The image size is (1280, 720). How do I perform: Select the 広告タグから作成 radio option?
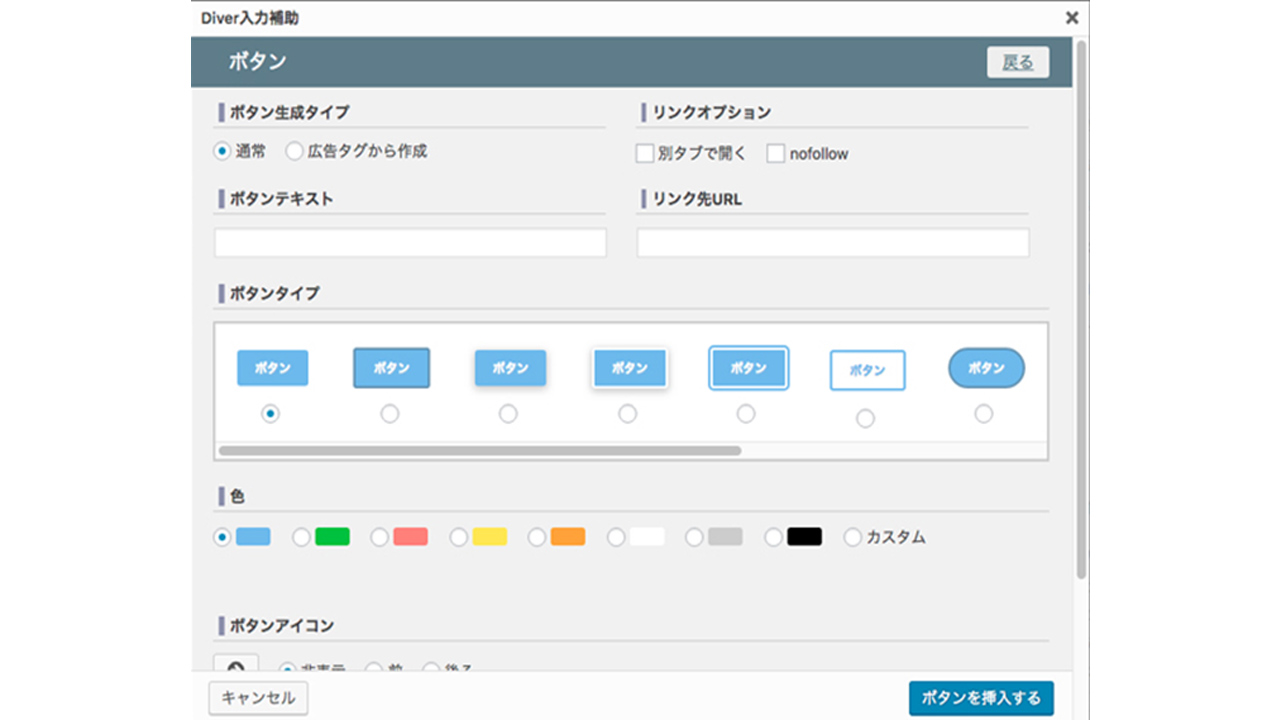coord(294,152)
